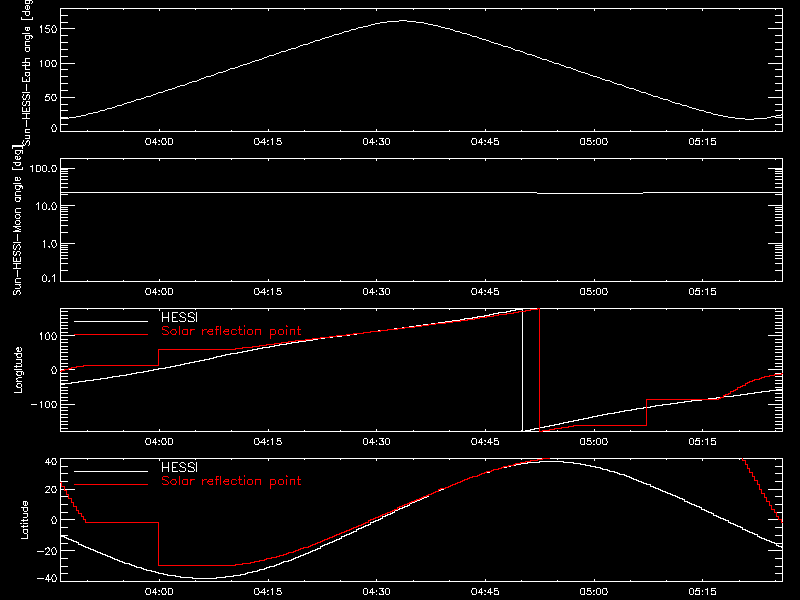
Task: Select the 10.0 tick in Moon angle plot
Action: pyautogui.click(x=46, y=207)
